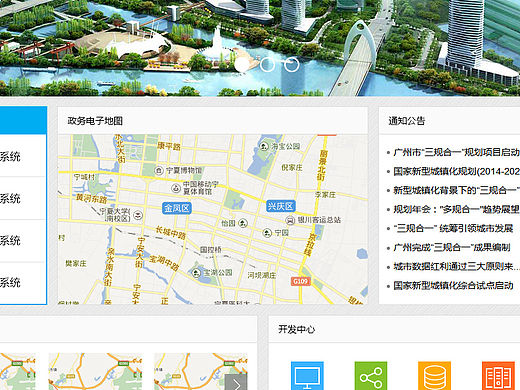Click the 宁夏博物馆 museum marker on the map

pyautogui.click(x=159, y=170)
